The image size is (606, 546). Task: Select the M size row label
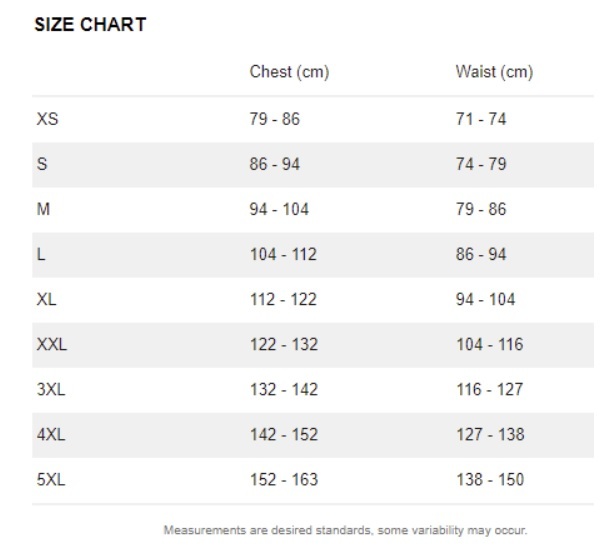tap(43, 209)
